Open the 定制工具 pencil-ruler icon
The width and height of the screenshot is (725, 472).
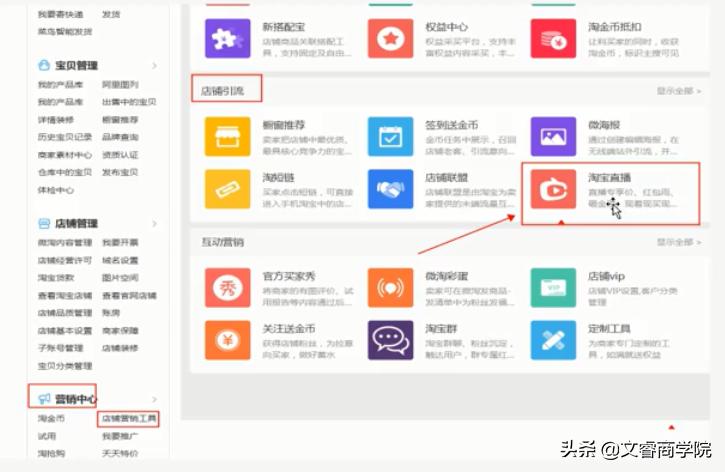[553, 340]
